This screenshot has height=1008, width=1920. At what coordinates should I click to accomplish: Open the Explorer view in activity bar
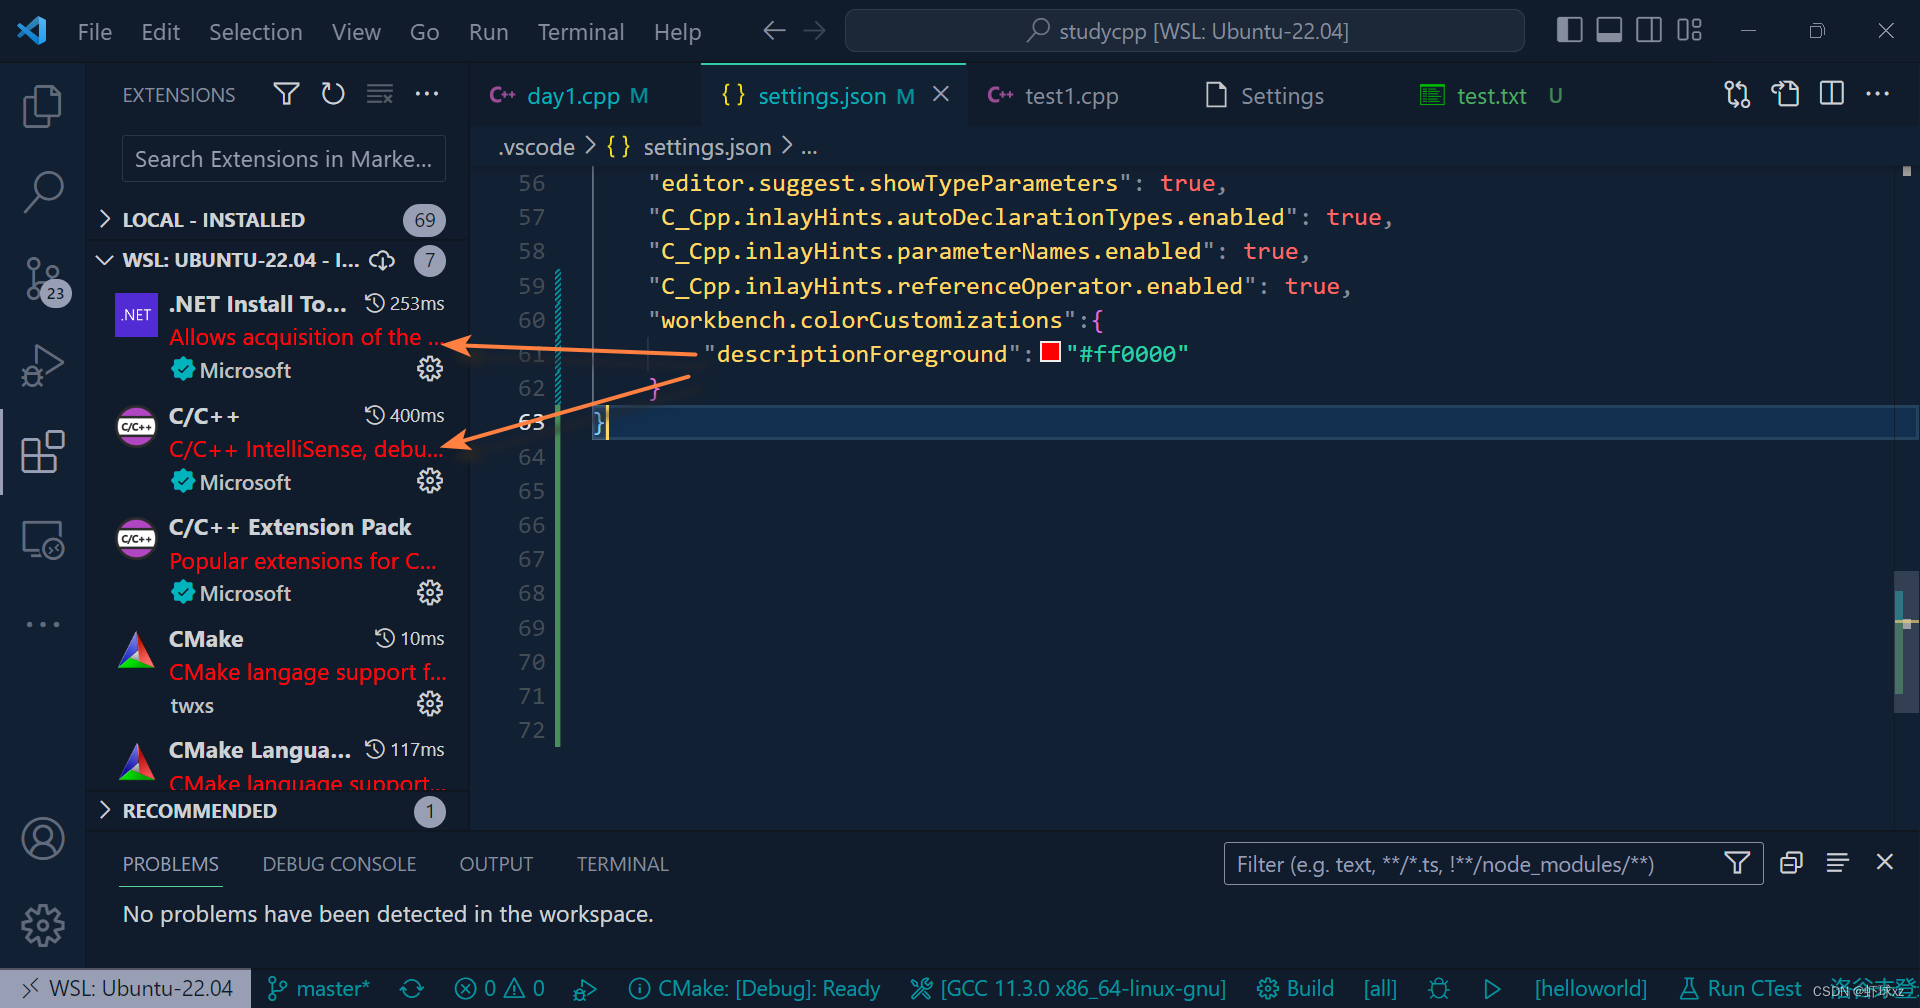pyautogui.click(x=42, y=107)
